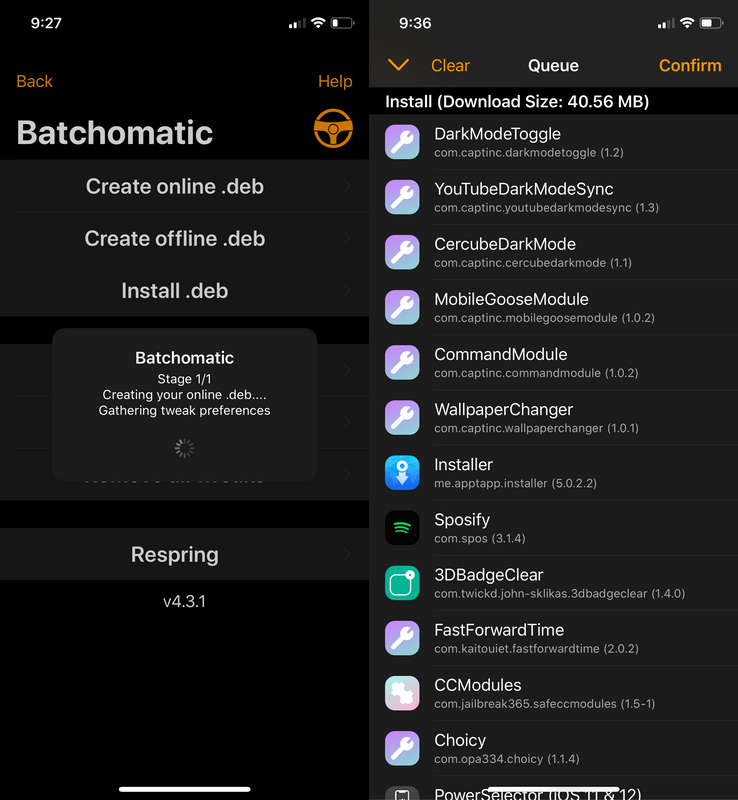Tap the Sposify green logo icon
738x800 pixels.
coord(402,528)
